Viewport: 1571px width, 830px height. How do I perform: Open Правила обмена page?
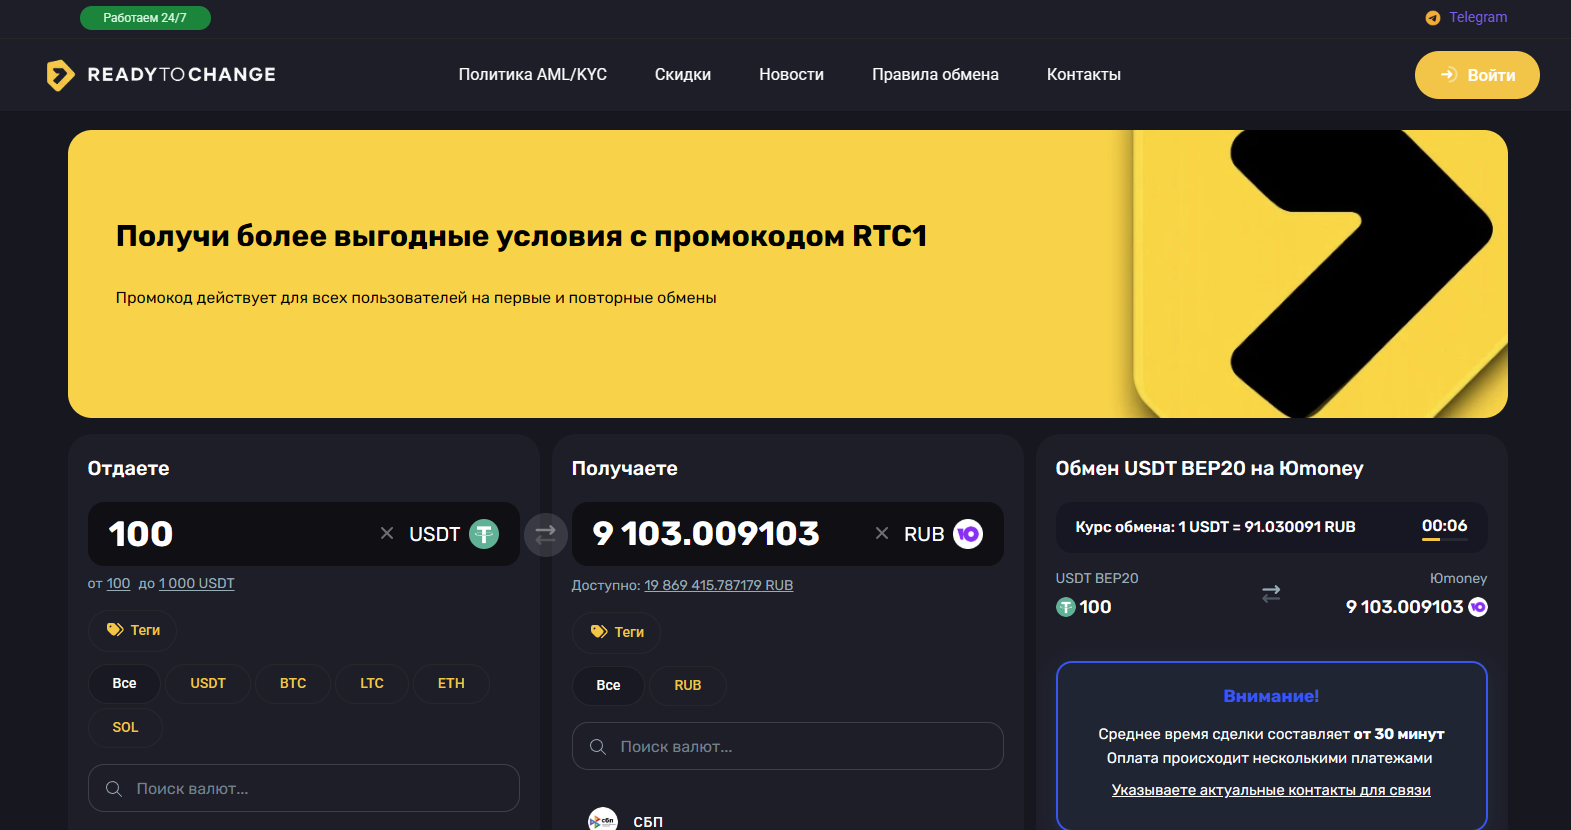[935, 75]
